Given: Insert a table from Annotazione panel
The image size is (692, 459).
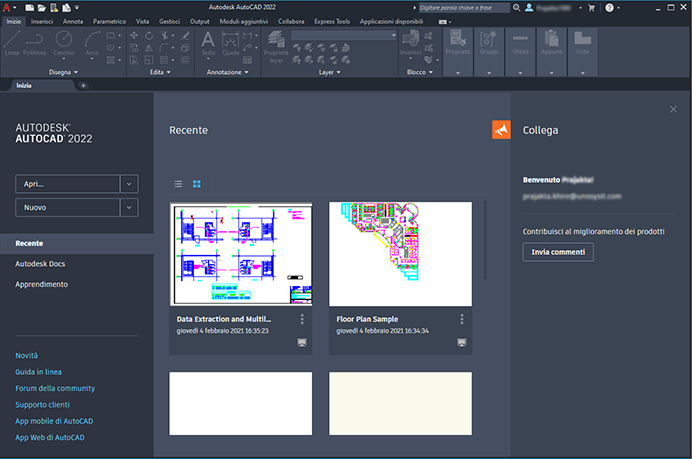Looking at the screenshot, I should (x=248, y=60).
